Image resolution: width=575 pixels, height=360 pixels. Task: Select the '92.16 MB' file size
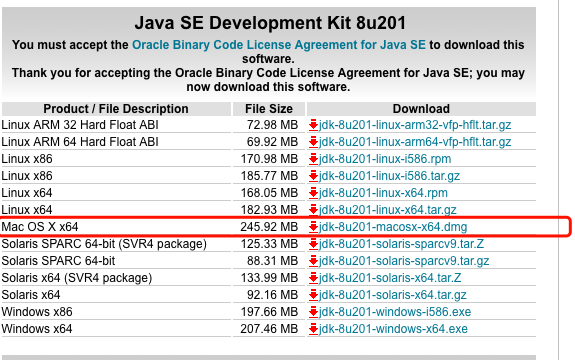(272, 295)
